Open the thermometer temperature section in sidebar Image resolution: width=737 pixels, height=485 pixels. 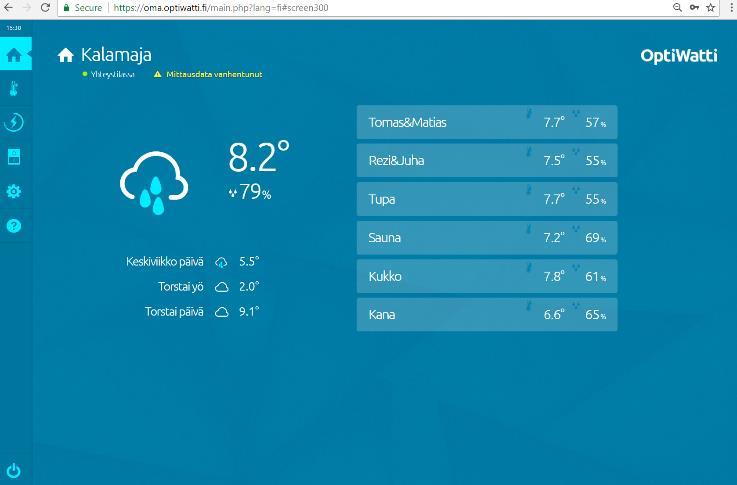coord(14,88)
